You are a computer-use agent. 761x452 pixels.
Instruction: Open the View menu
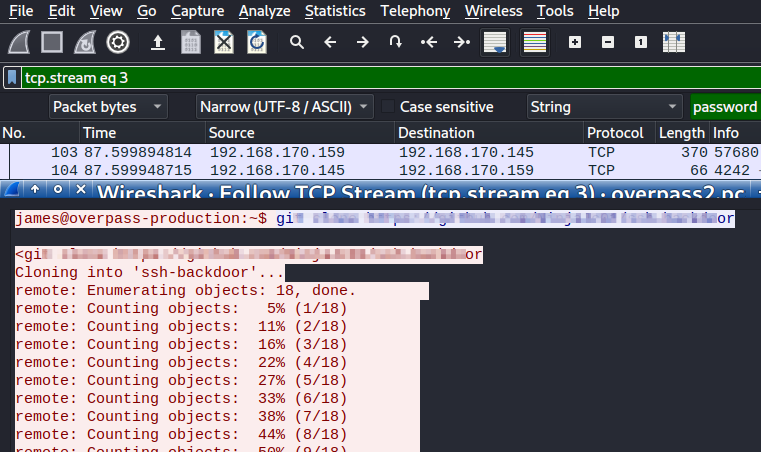[106, 11]
